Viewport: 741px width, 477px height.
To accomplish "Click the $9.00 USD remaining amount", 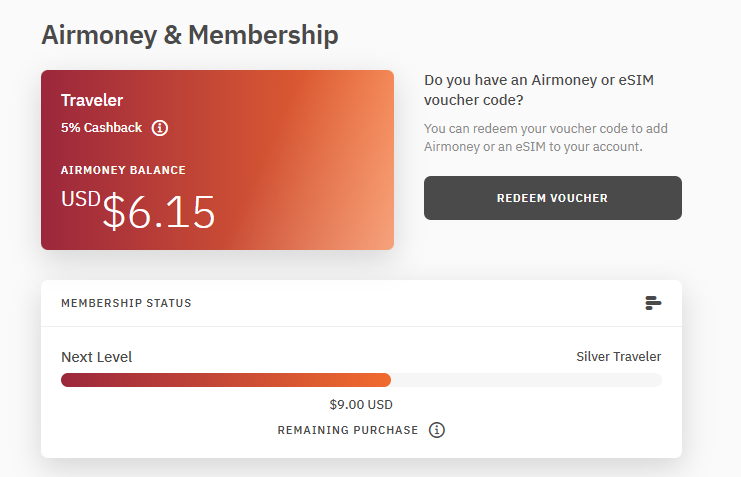I will tap(361, 405).
